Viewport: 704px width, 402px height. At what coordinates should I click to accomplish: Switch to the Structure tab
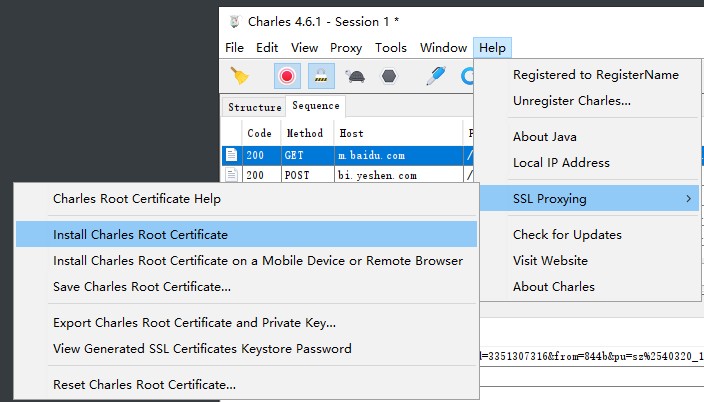click(x=254, y=107)
